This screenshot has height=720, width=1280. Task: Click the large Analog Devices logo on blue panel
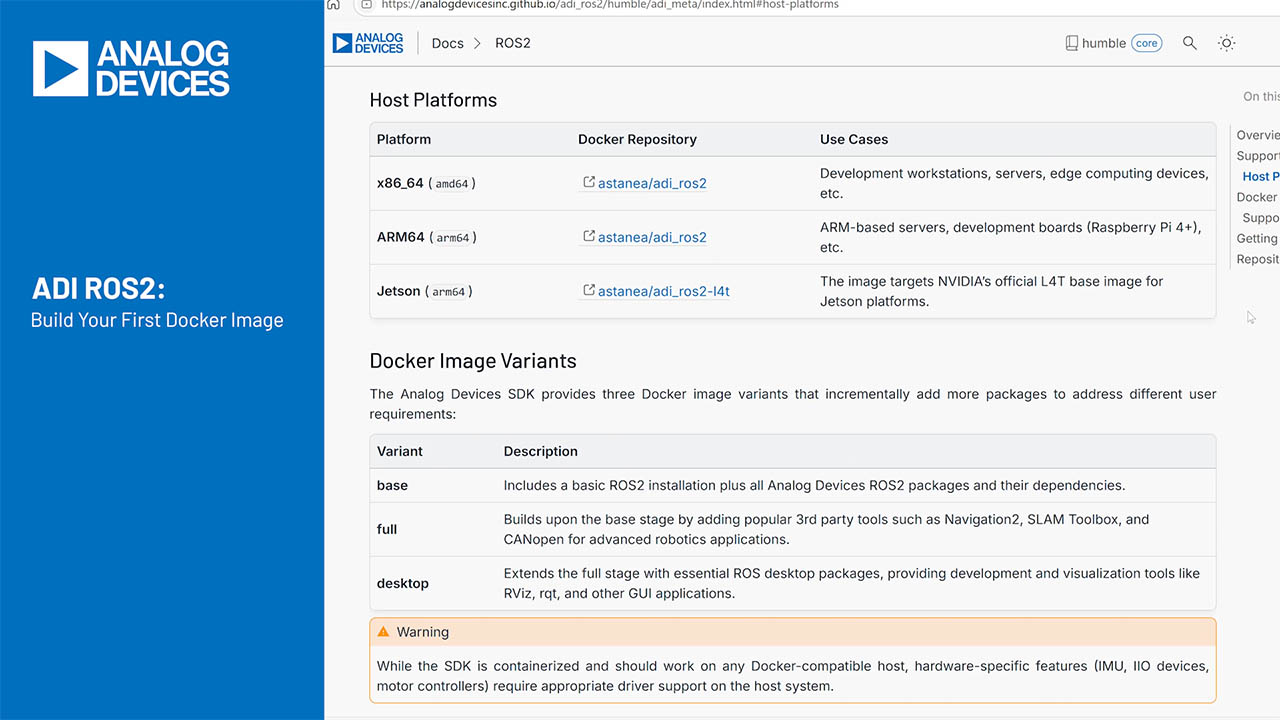pos(131,68)
